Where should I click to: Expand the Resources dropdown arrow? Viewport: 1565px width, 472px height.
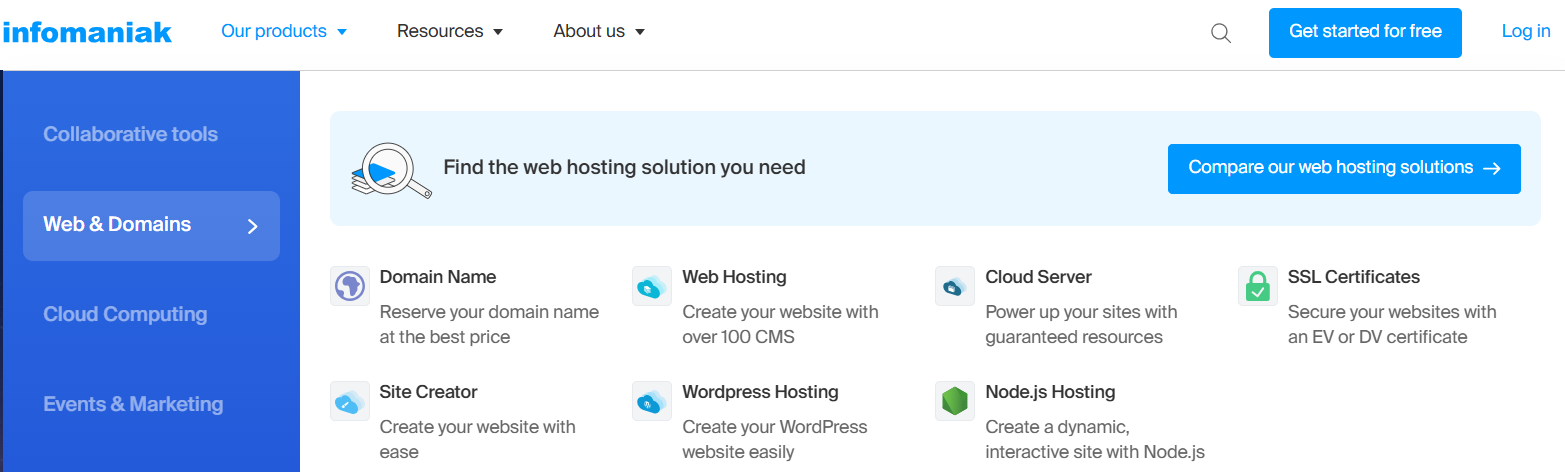point(498,32)
